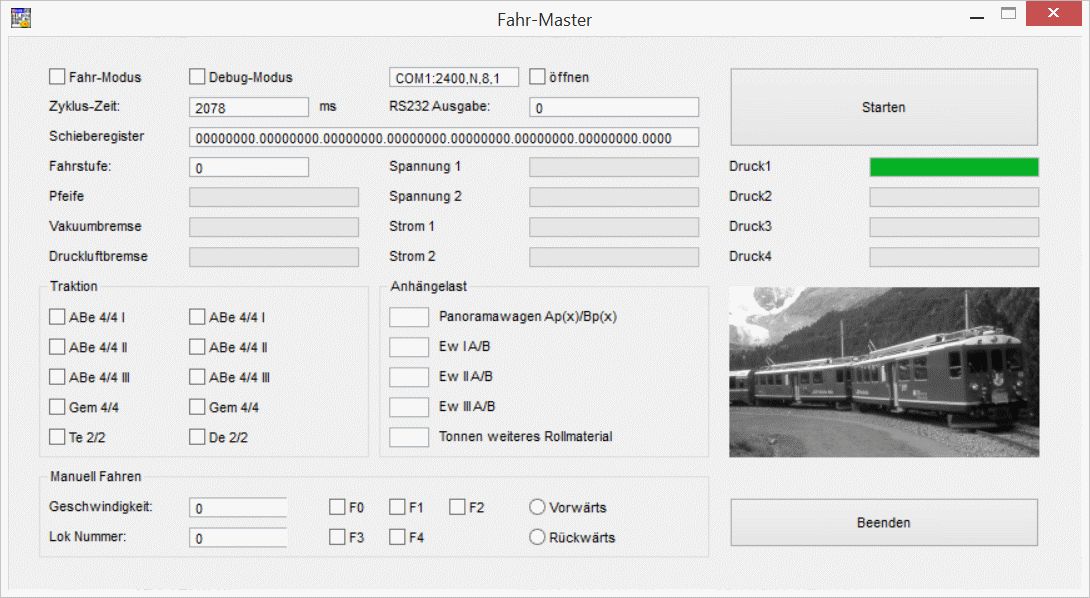Click the black-and-white train photograph
The image size is (1090, 598).
884,372
